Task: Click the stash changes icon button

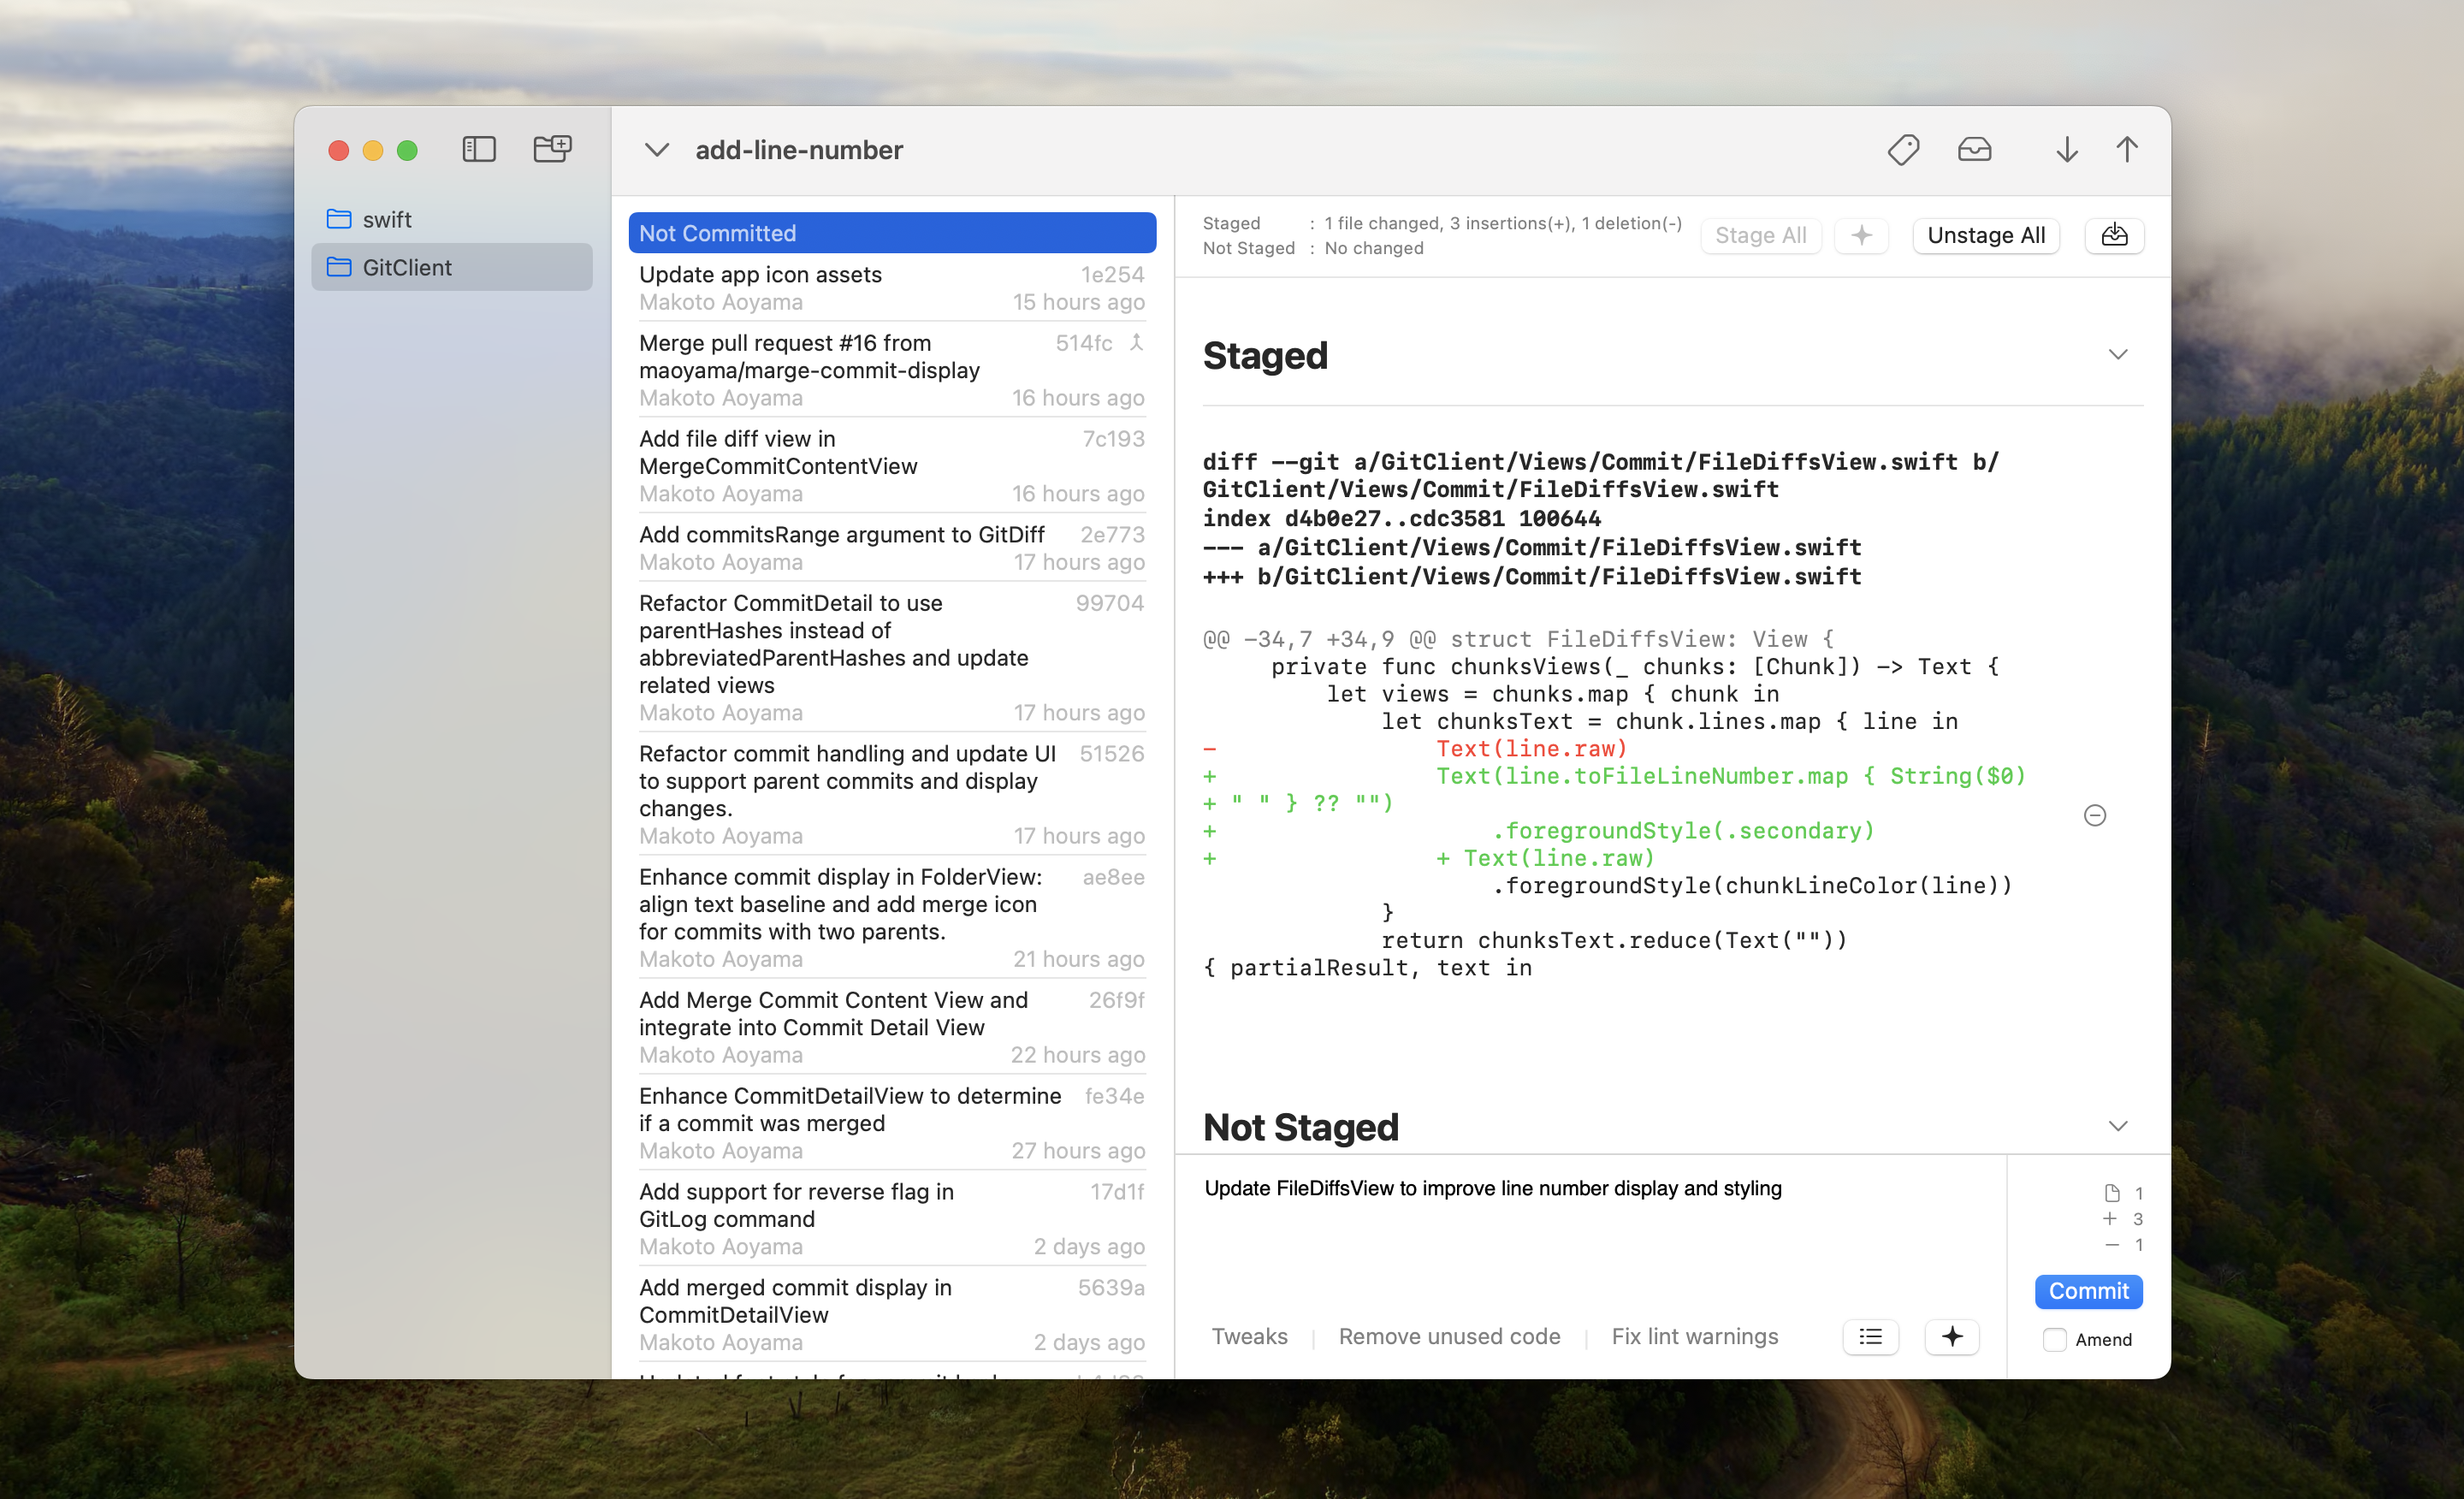Action: [2114, 235]
